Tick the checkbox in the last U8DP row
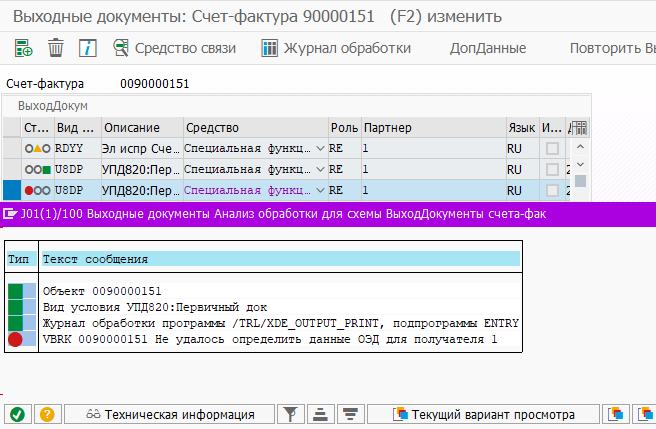This screenshot has width=656, height=429. (552, 190)
